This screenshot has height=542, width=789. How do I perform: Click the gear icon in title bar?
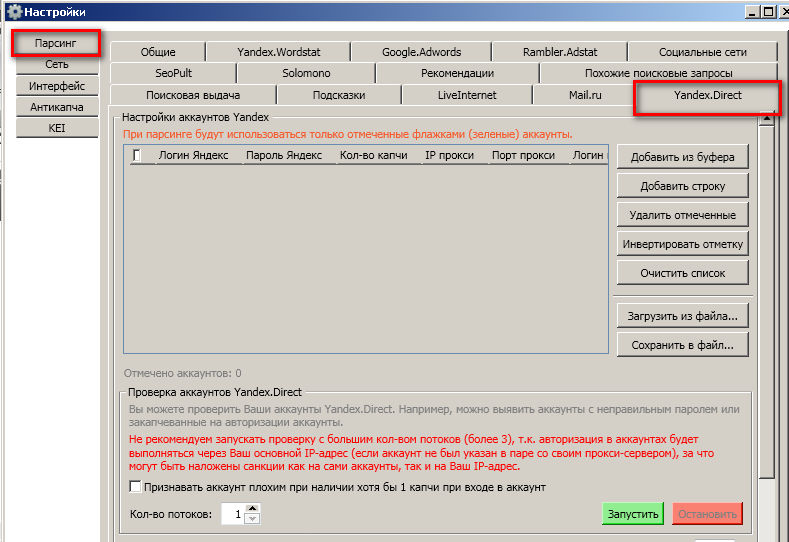[x=14, y=12]
